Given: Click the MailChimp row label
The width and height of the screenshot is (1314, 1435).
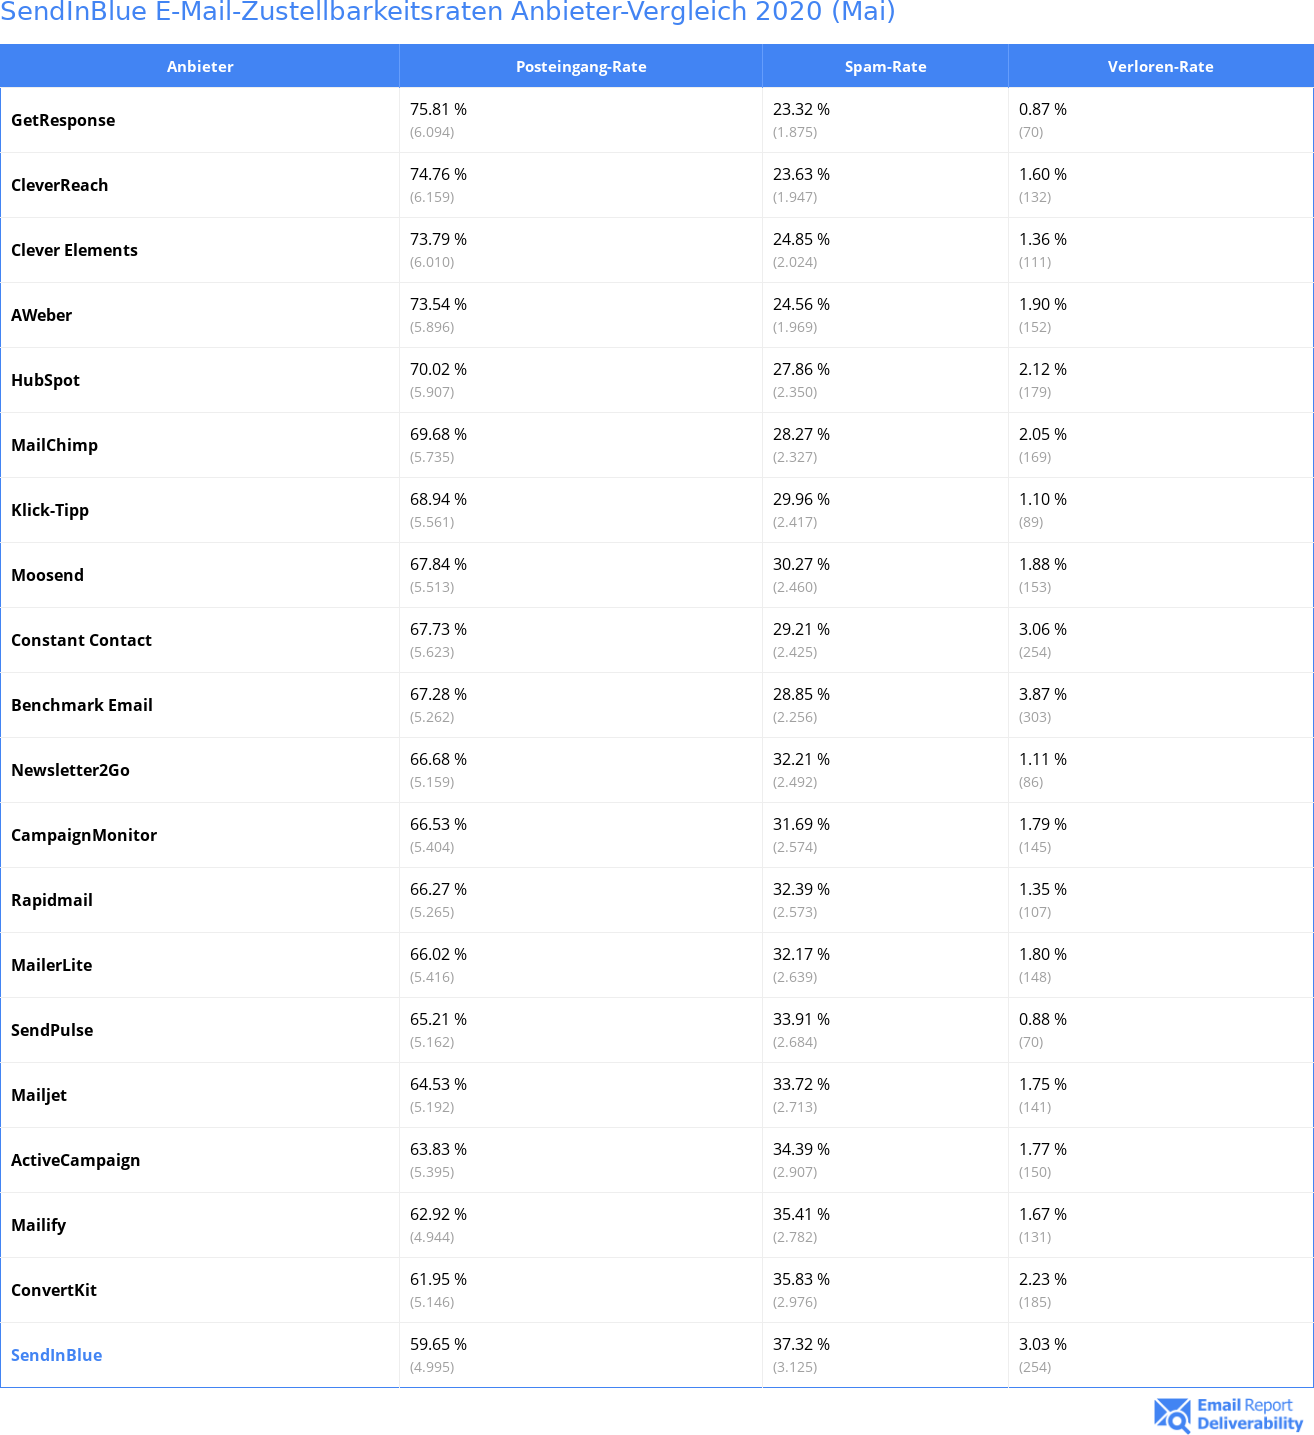Looking at the screenshot, I should (55, 445).
